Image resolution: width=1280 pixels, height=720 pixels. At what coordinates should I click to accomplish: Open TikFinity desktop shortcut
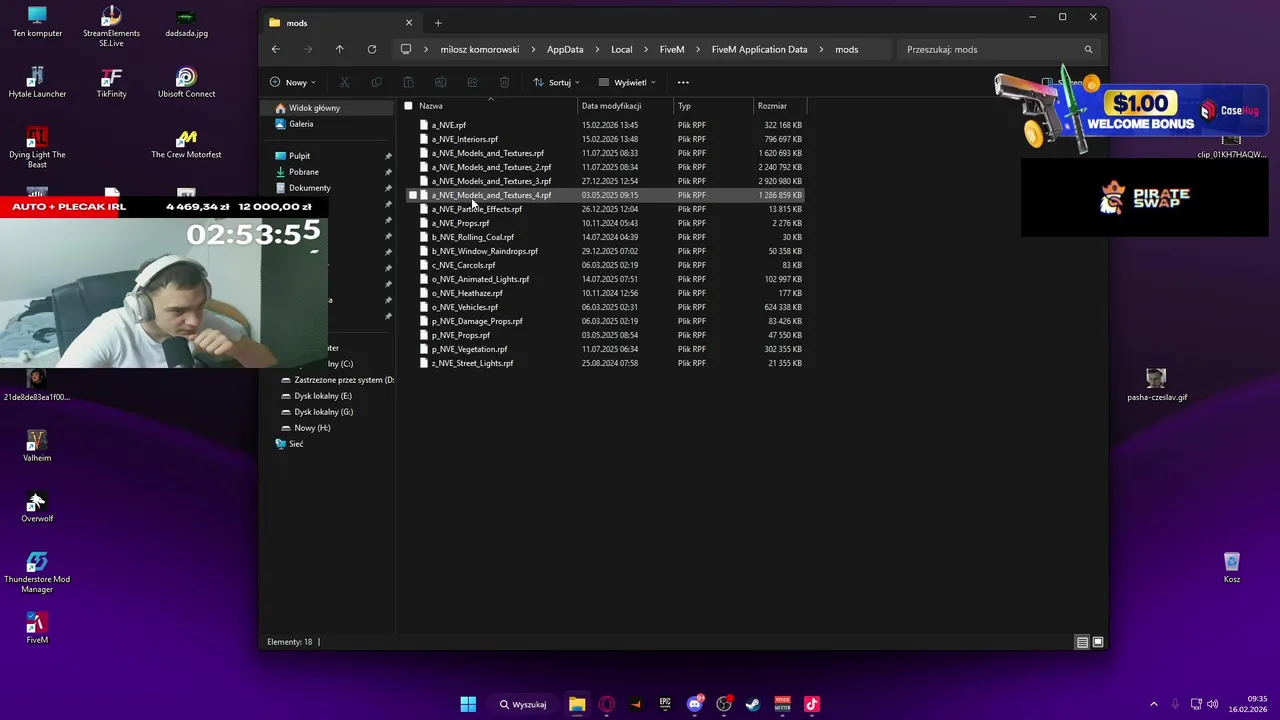[111, 82]
